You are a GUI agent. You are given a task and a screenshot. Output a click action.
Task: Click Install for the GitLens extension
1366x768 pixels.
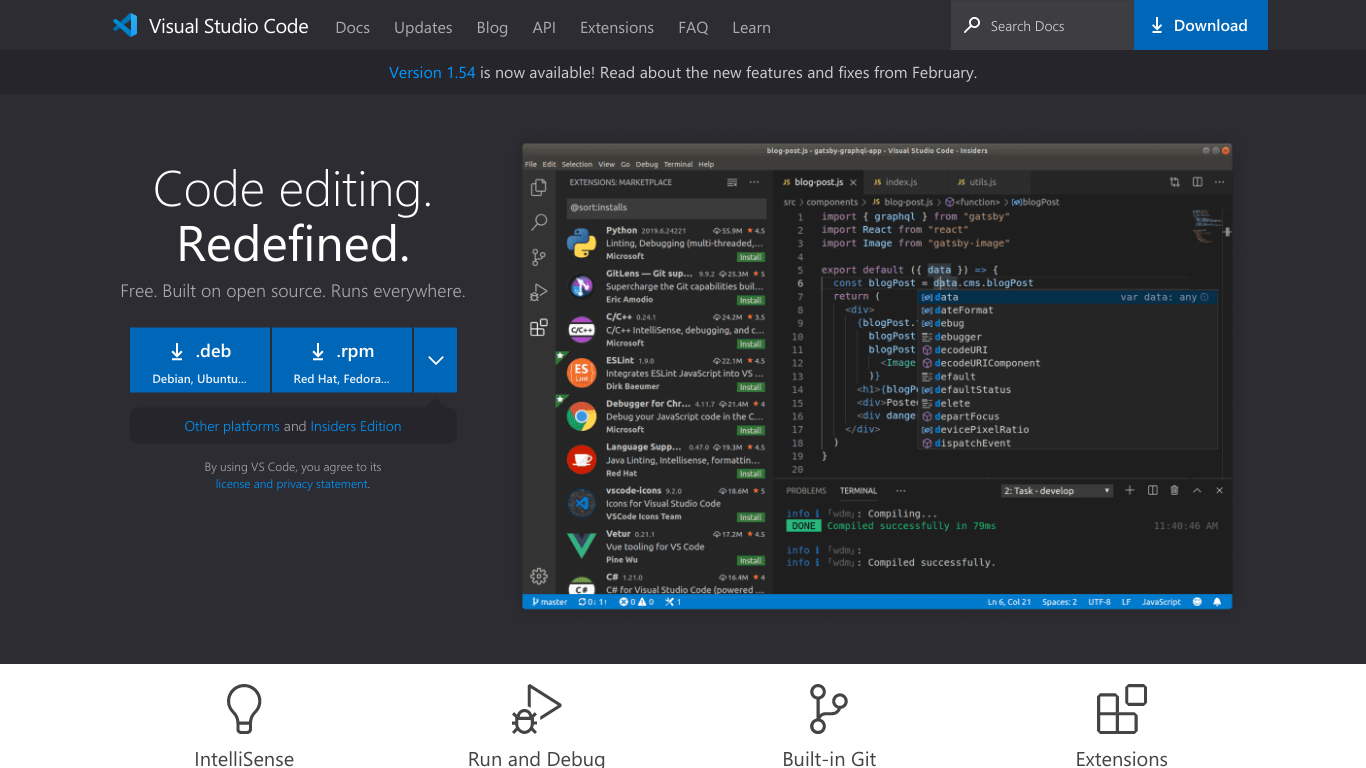pos(751,300)
